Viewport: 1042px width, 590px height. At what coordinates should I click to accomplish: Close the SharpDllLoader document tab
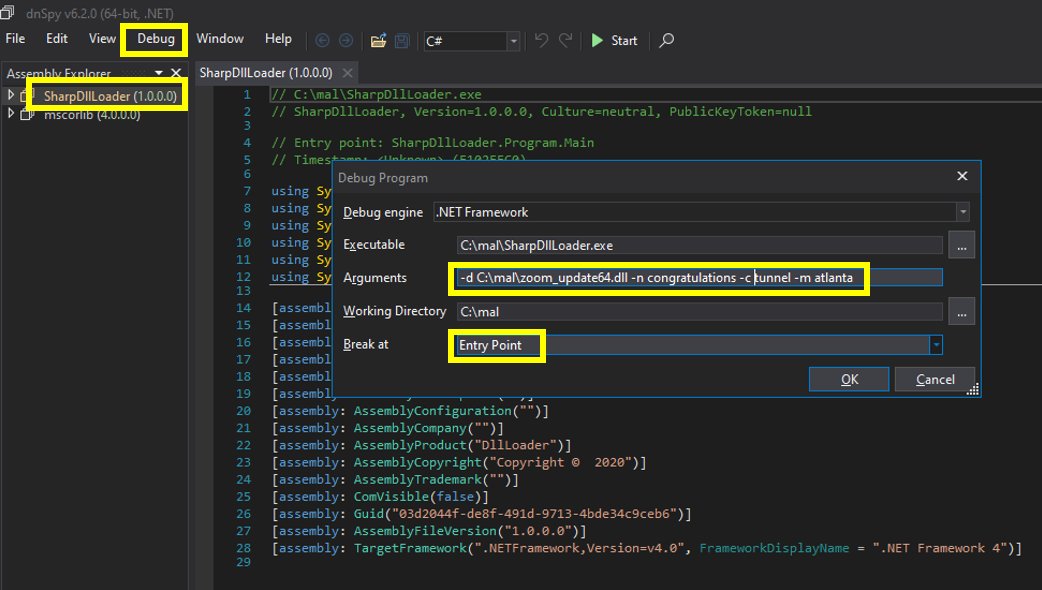click(x=347, y=72)
